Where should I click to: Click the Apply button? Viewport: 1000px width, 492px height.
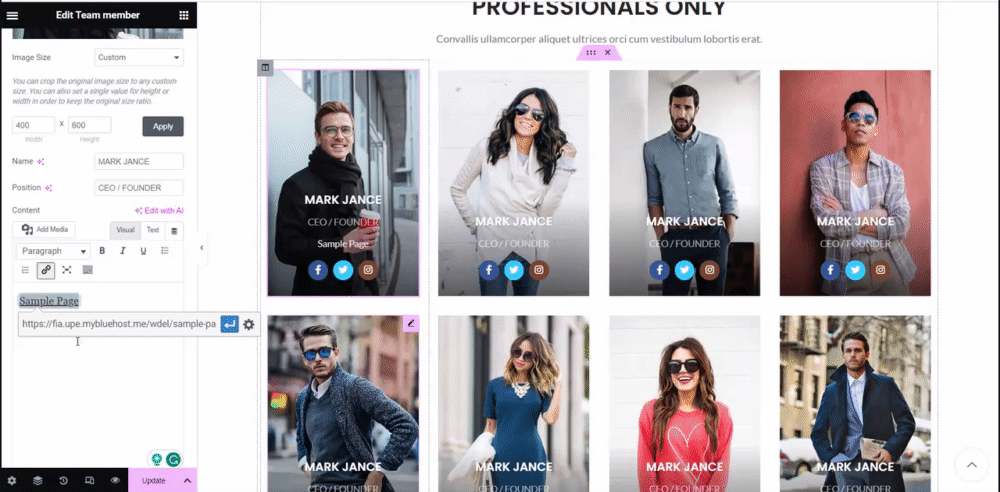coord(163,126)
